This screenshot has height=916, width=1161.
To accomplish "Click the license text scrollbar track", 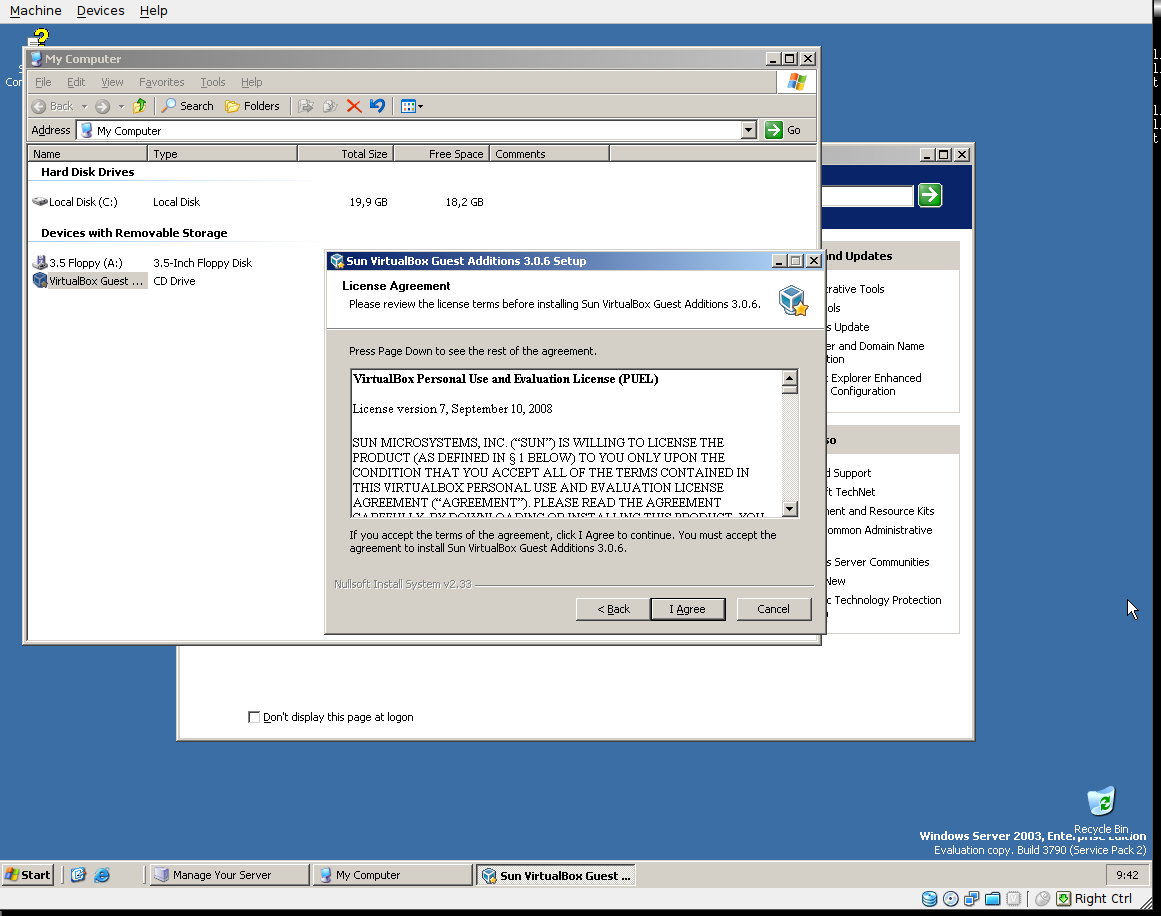I will point(790,447).
